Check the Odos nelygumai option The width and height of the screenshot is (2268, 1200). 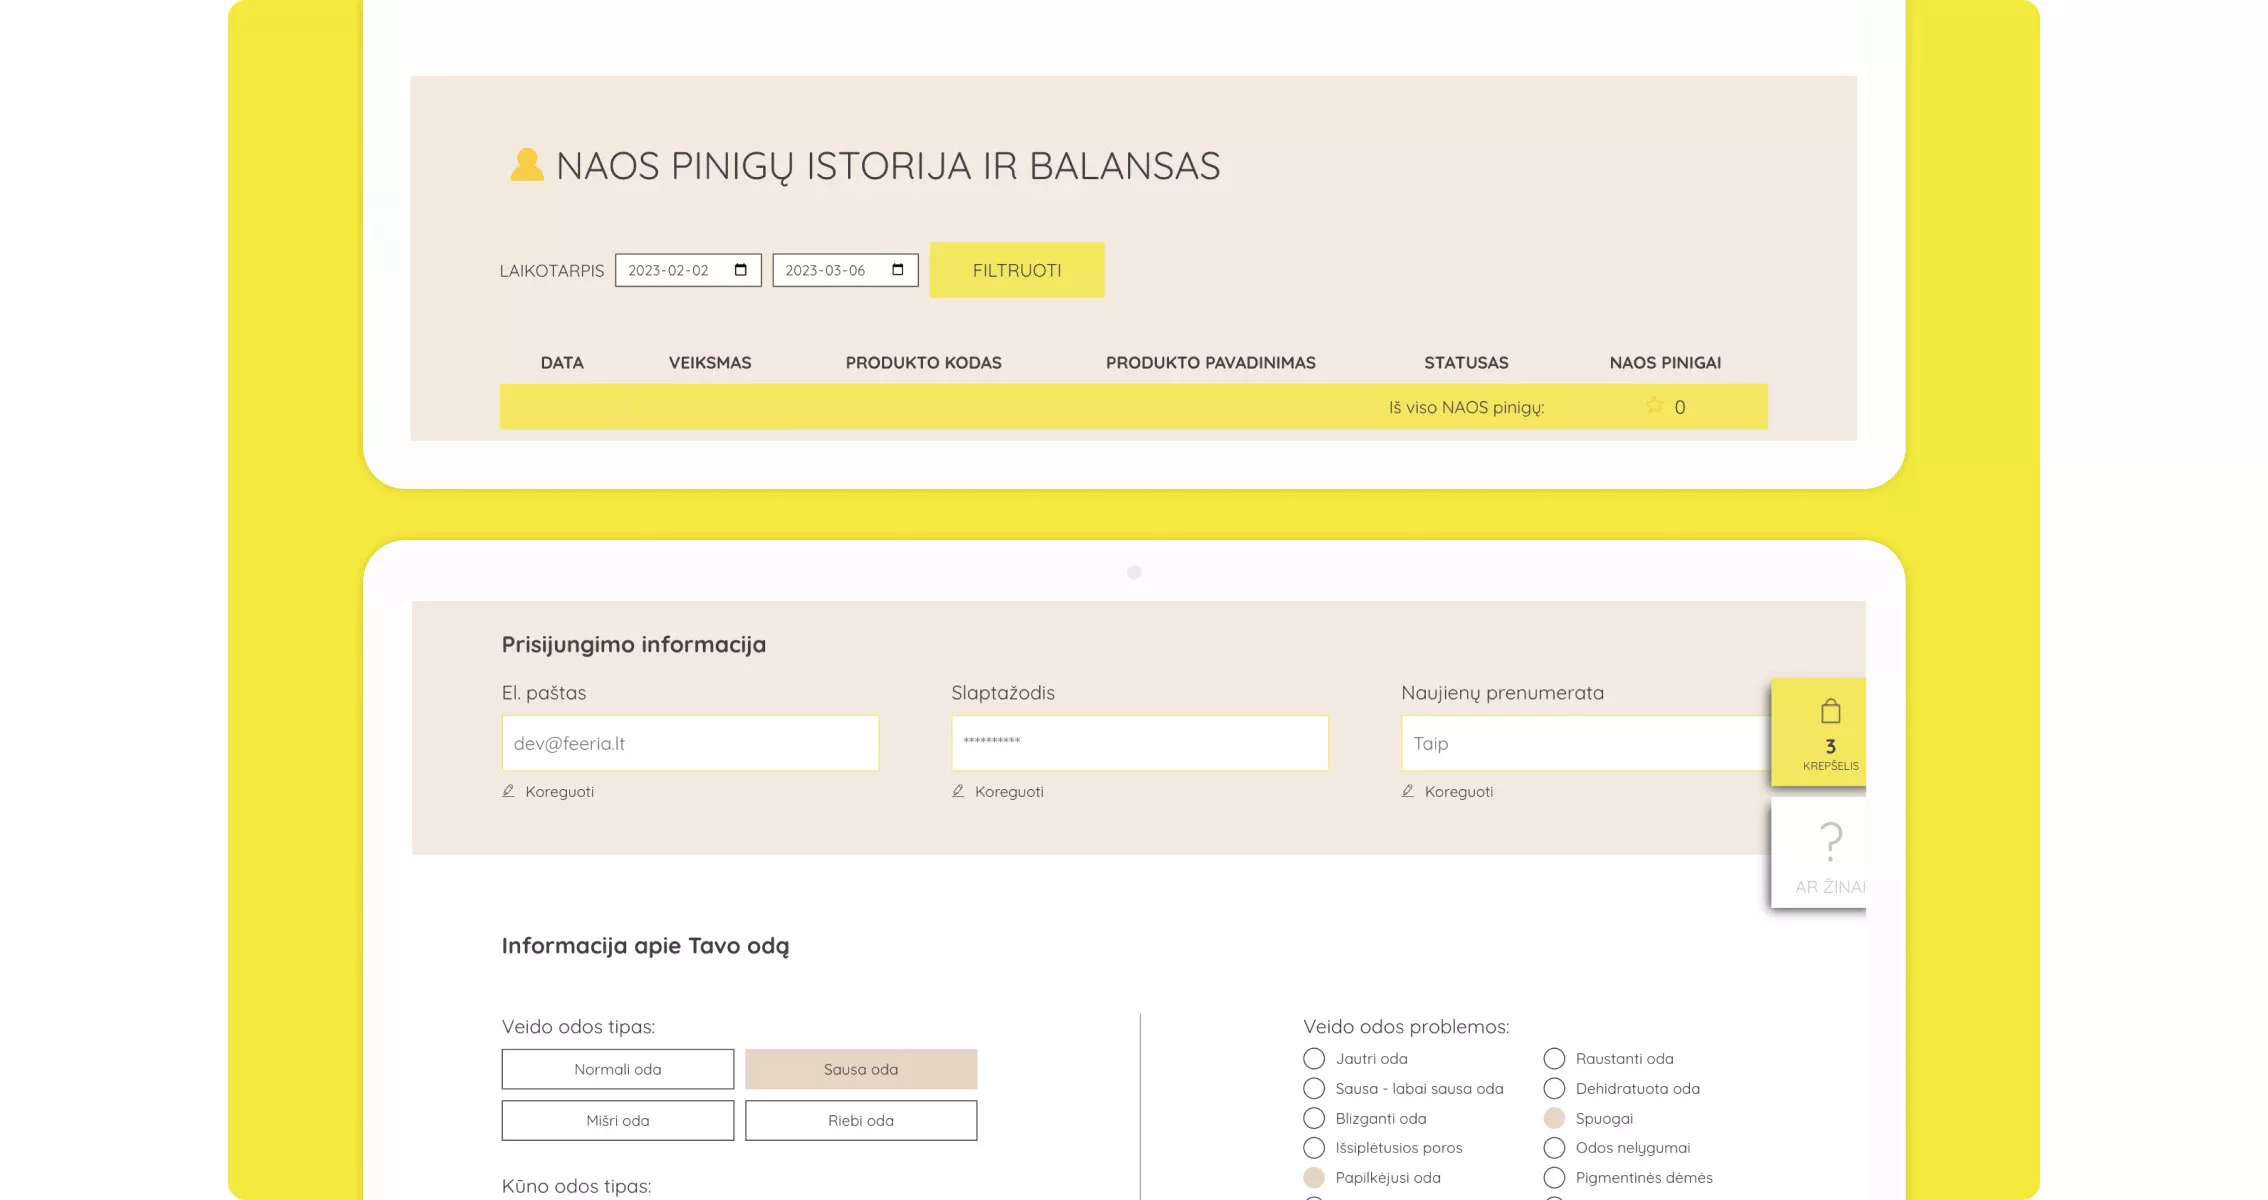pos(1554,1148)
